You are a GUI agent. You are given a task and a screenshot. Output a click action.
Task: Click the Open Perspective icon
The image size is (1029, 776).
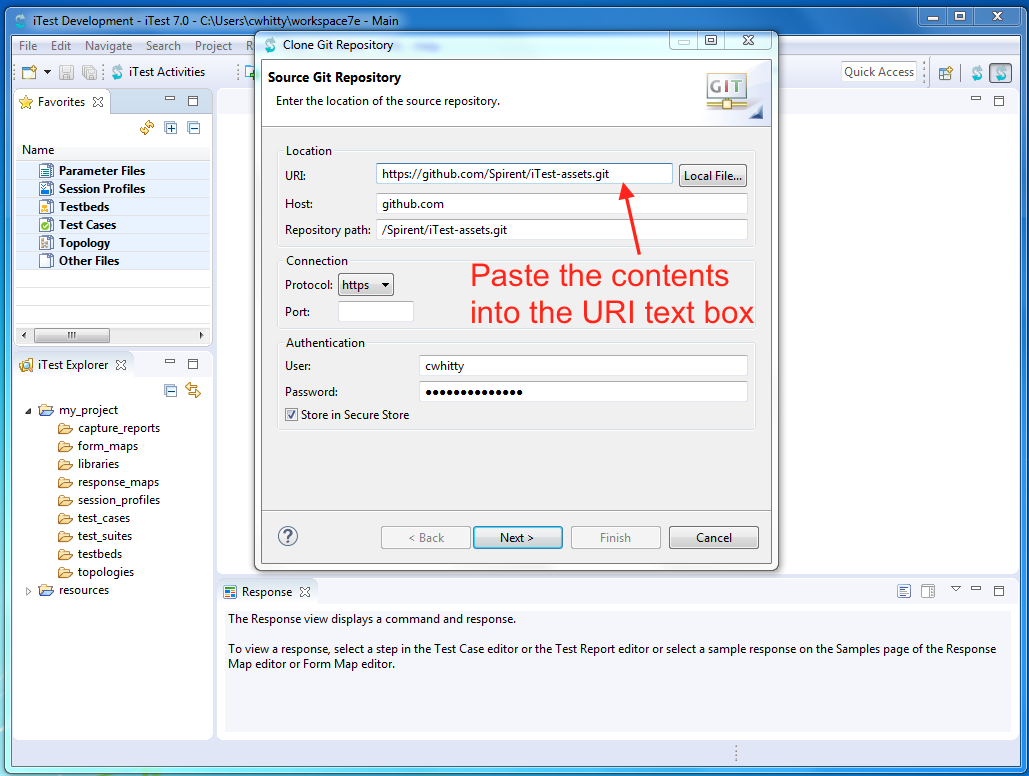[x=946, y=73]
